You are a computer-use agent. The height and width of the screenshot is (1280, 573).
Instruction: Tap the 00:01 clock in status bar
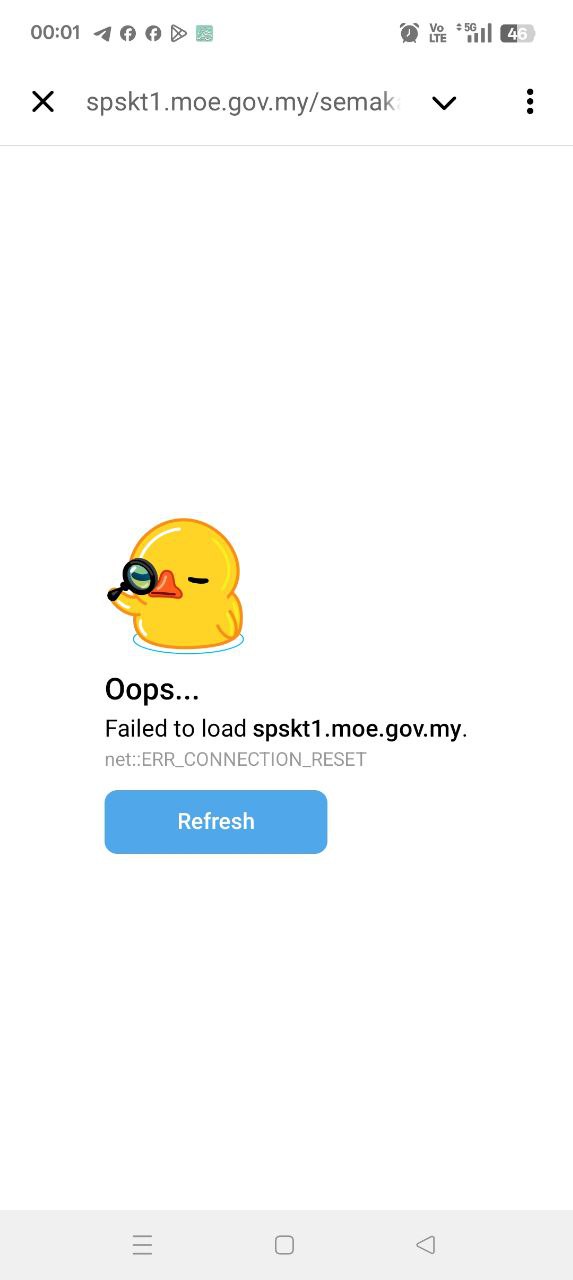pyautogui.click(x=55, y=33)
